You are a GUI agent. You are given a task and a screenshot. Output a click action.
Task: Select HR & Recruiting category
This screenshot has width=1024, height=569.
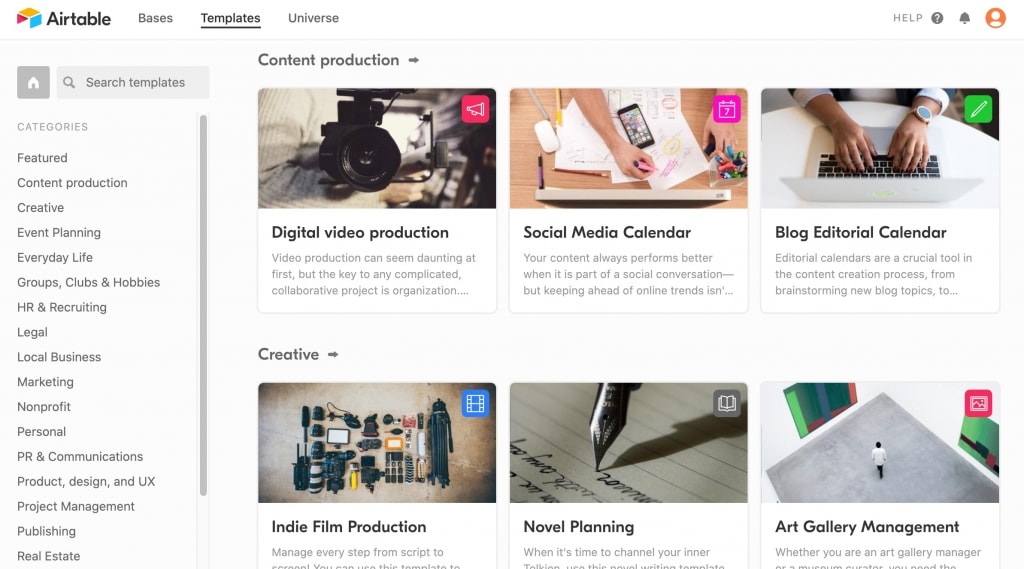62,307
